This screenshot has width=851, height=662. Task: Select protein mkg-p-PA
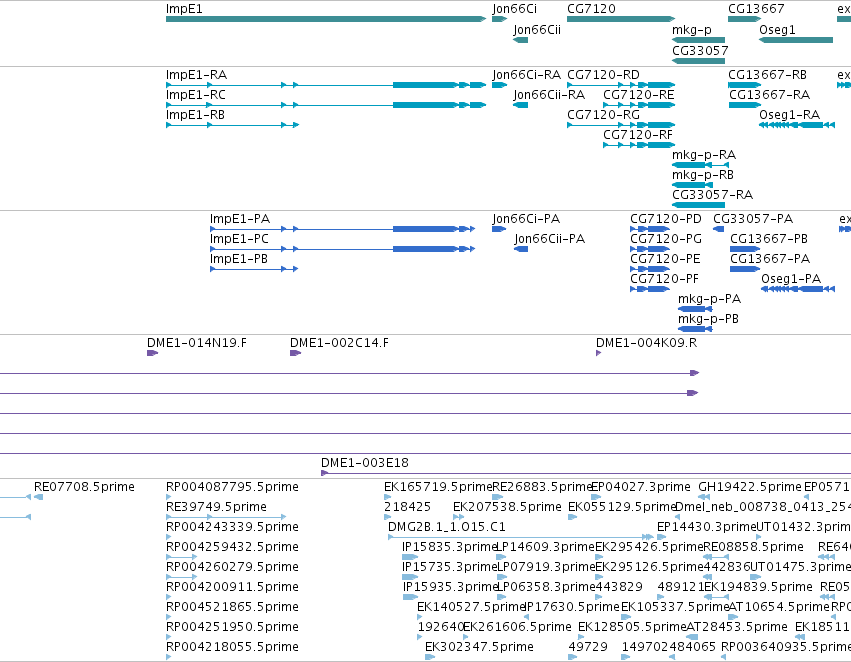[x=709, y=300]
